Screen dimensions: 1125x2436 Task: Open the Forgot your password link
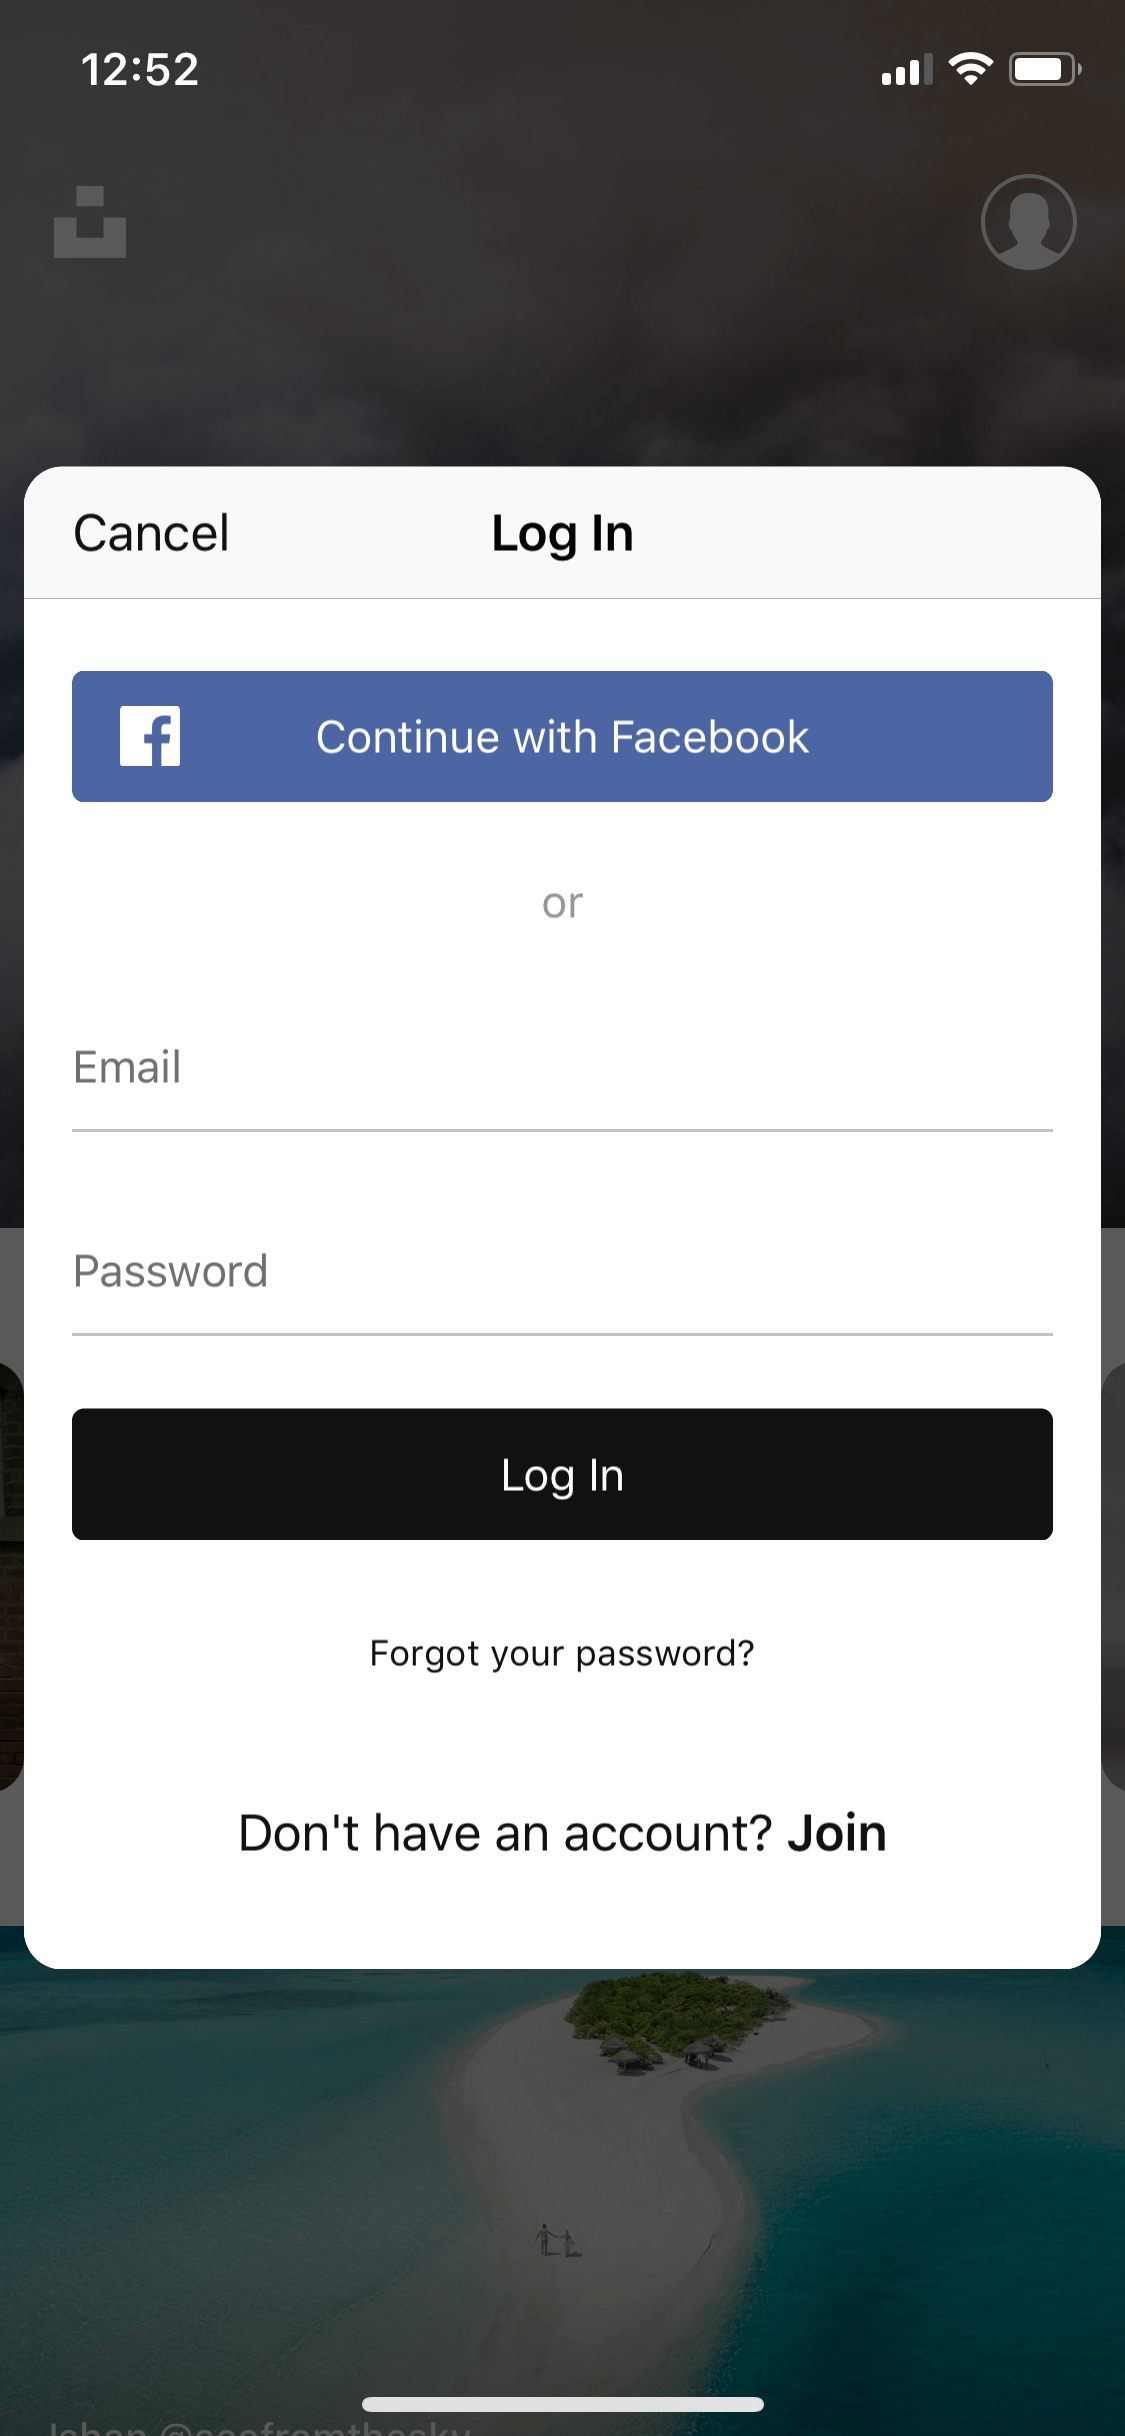point(562,1654)
